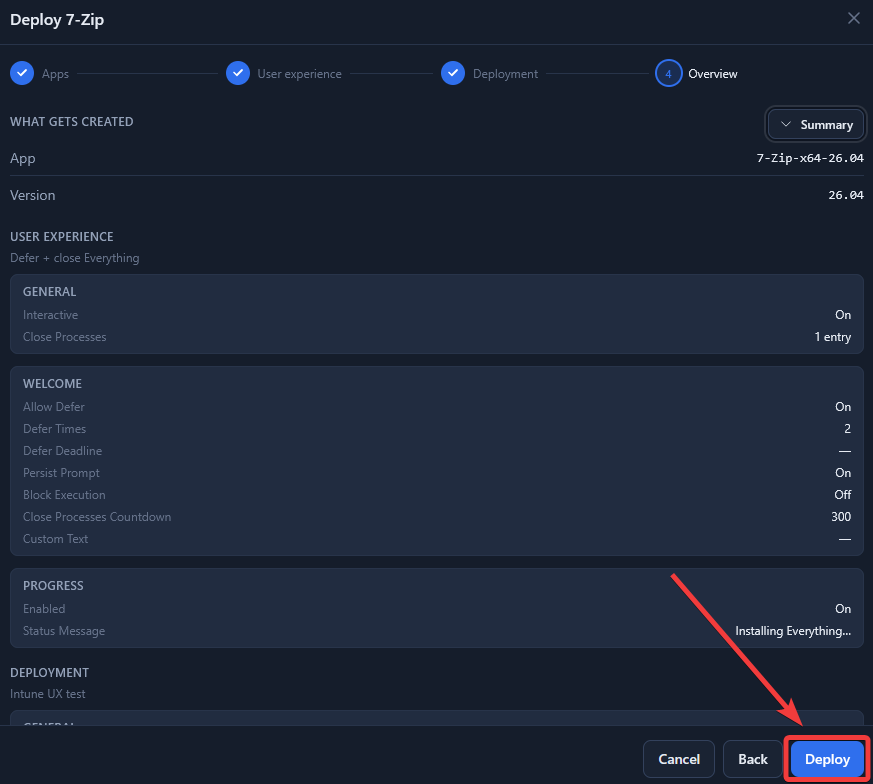Click Block Execution value Off
Image resolution: width=873 pixels, height=784 pixels.
(842, 494)
